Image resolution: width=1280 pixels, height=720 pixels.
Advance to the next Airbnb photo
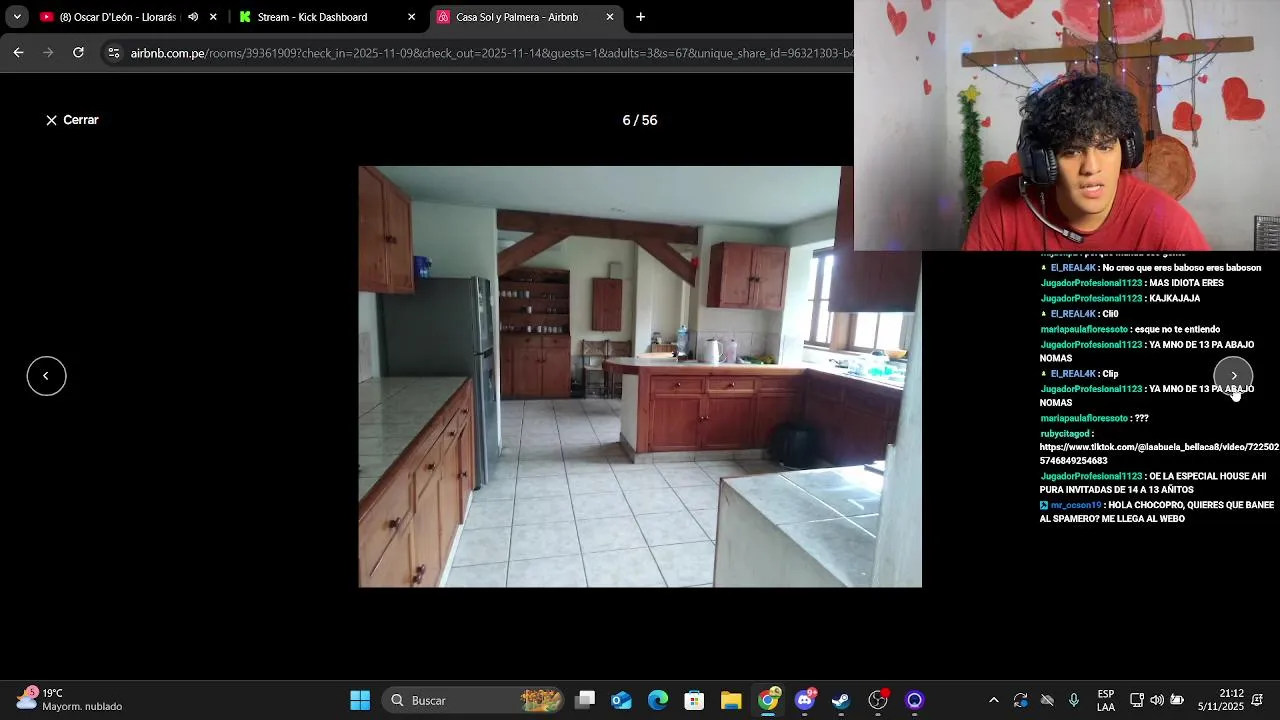tap(1233, 376)
